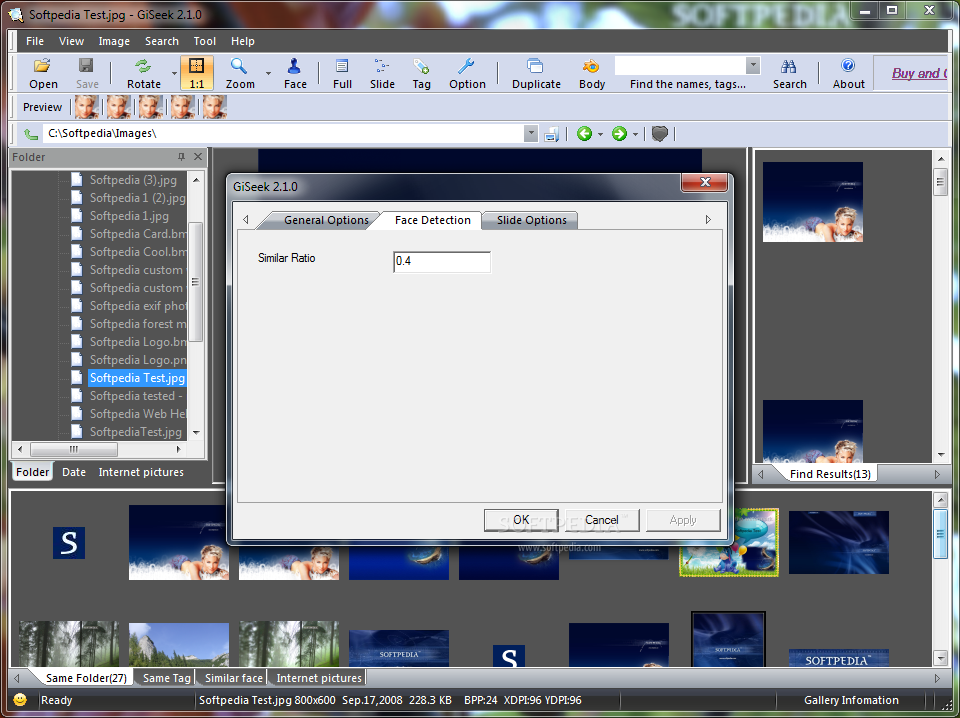This screenshot has height=718, width=960.
Task: Open the forward history dropdown arrow
Action: [635, 134]
